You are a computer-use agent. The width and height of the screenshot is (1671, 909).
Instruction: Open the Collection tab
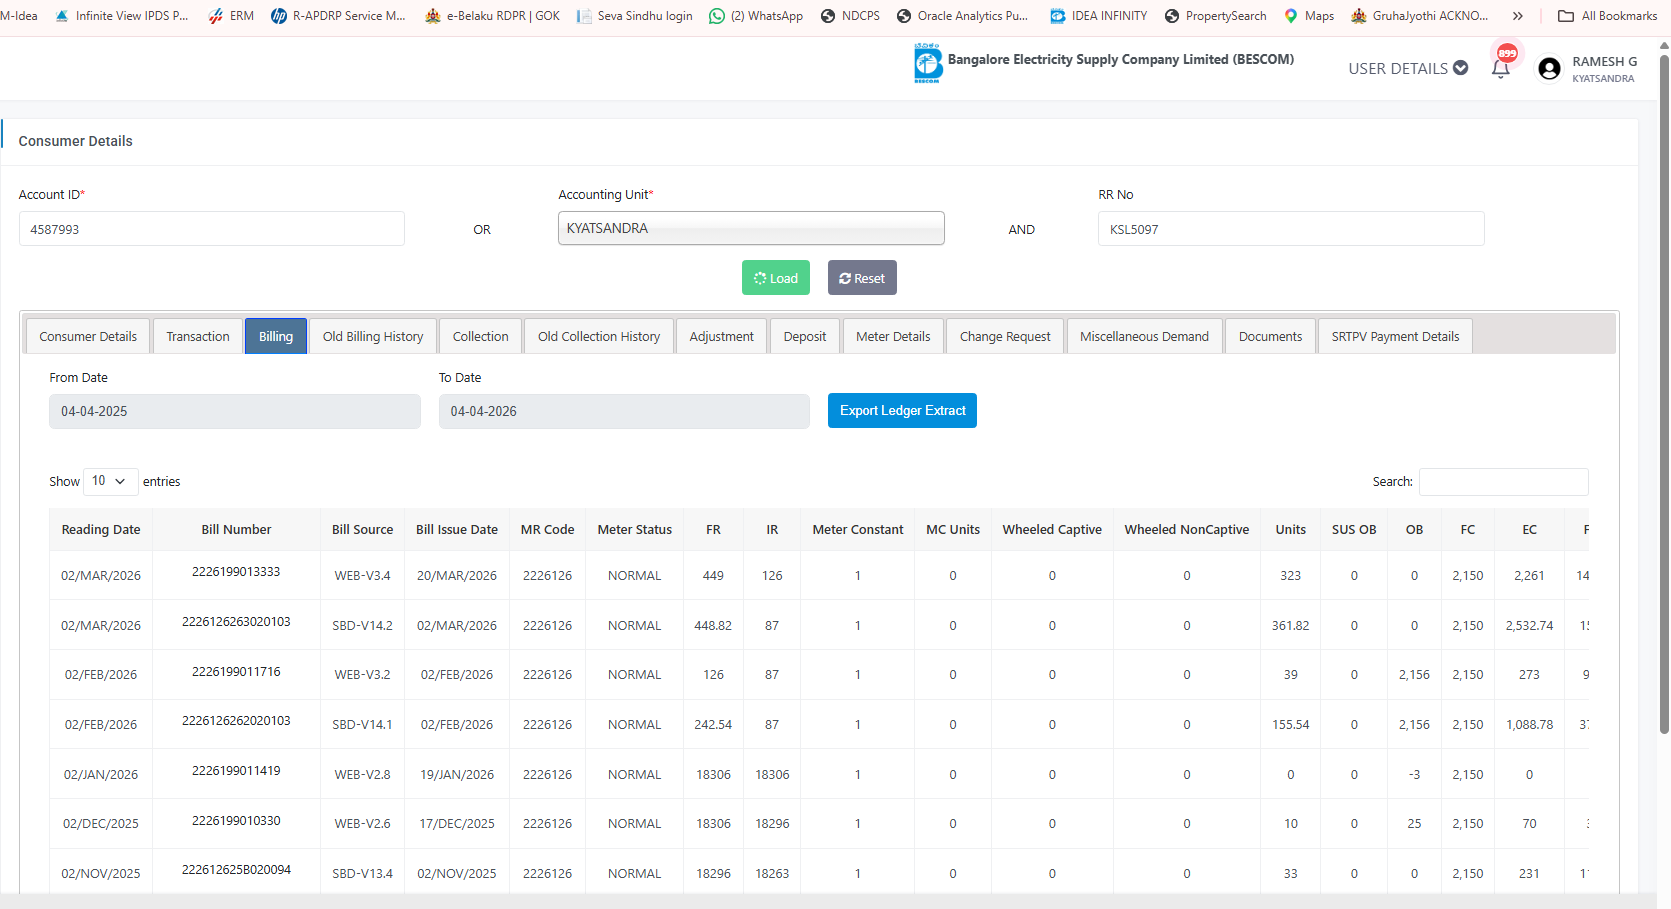[480, 336]
